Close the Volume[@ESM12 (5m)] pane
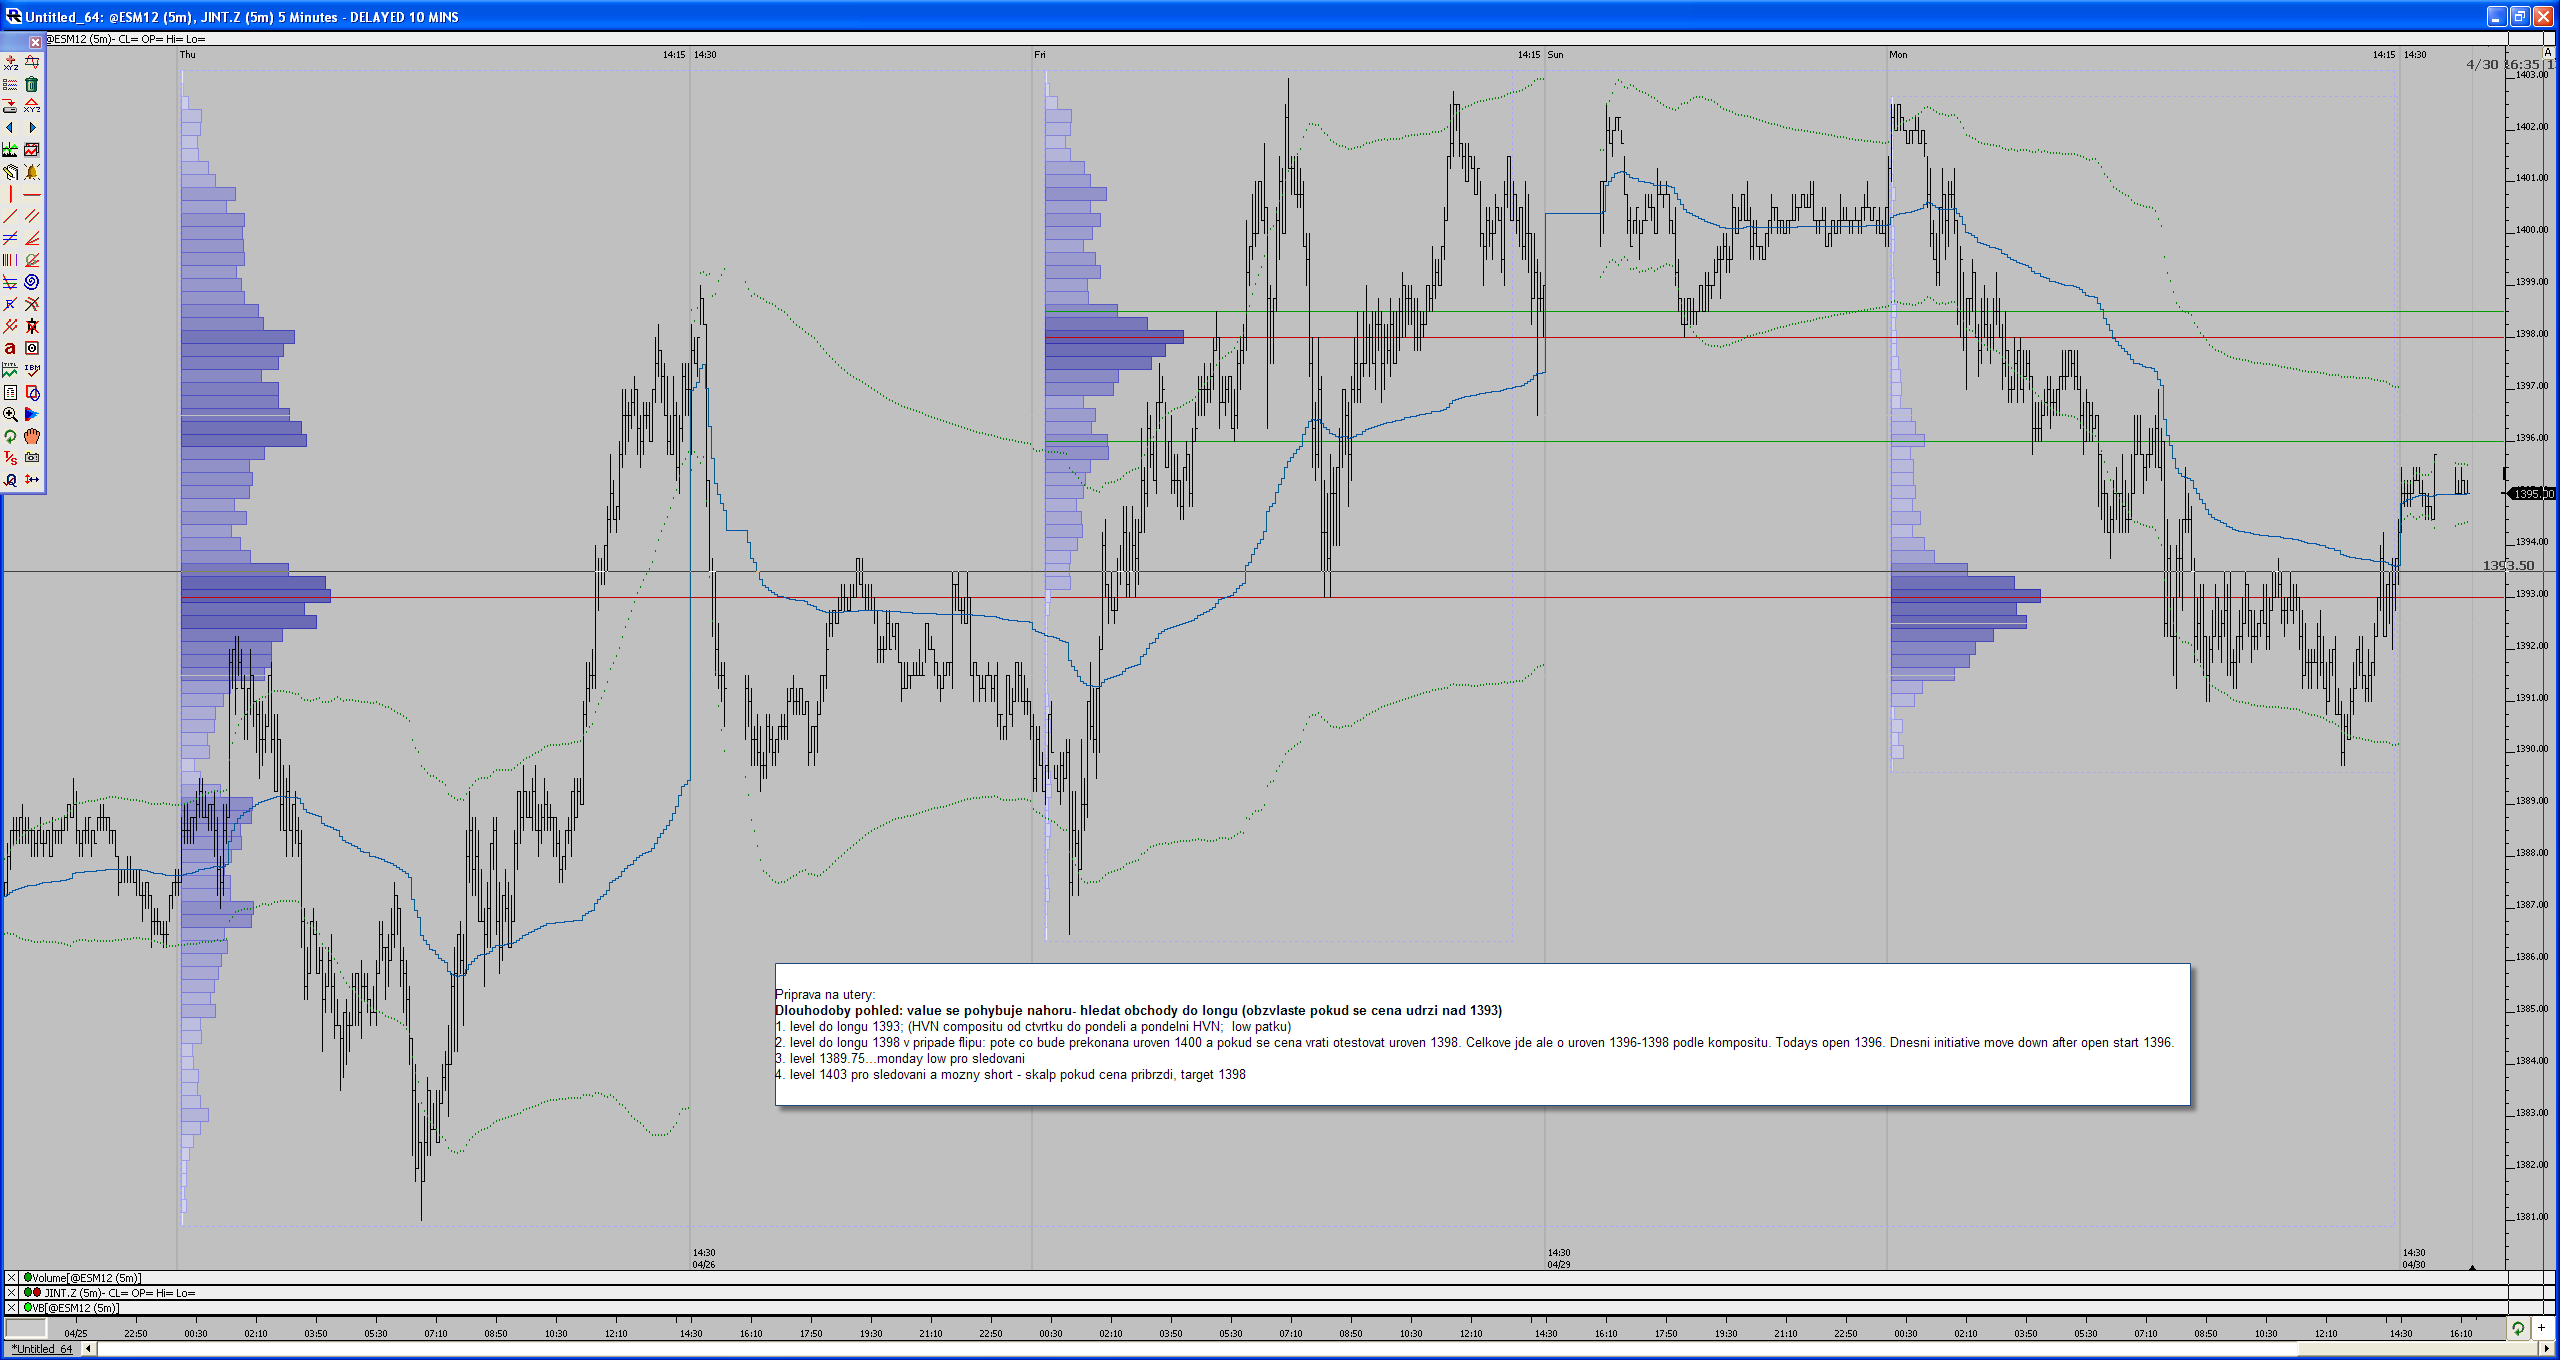The image size is (2560, 1360). 11,1278
